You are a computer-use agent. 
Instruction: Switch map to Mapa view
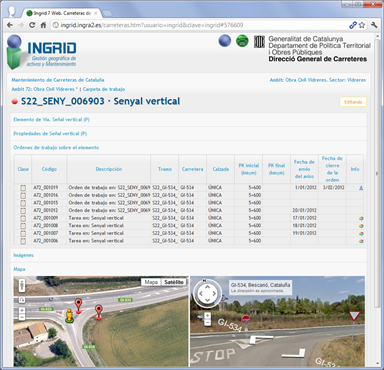click(x=151, y=282)
